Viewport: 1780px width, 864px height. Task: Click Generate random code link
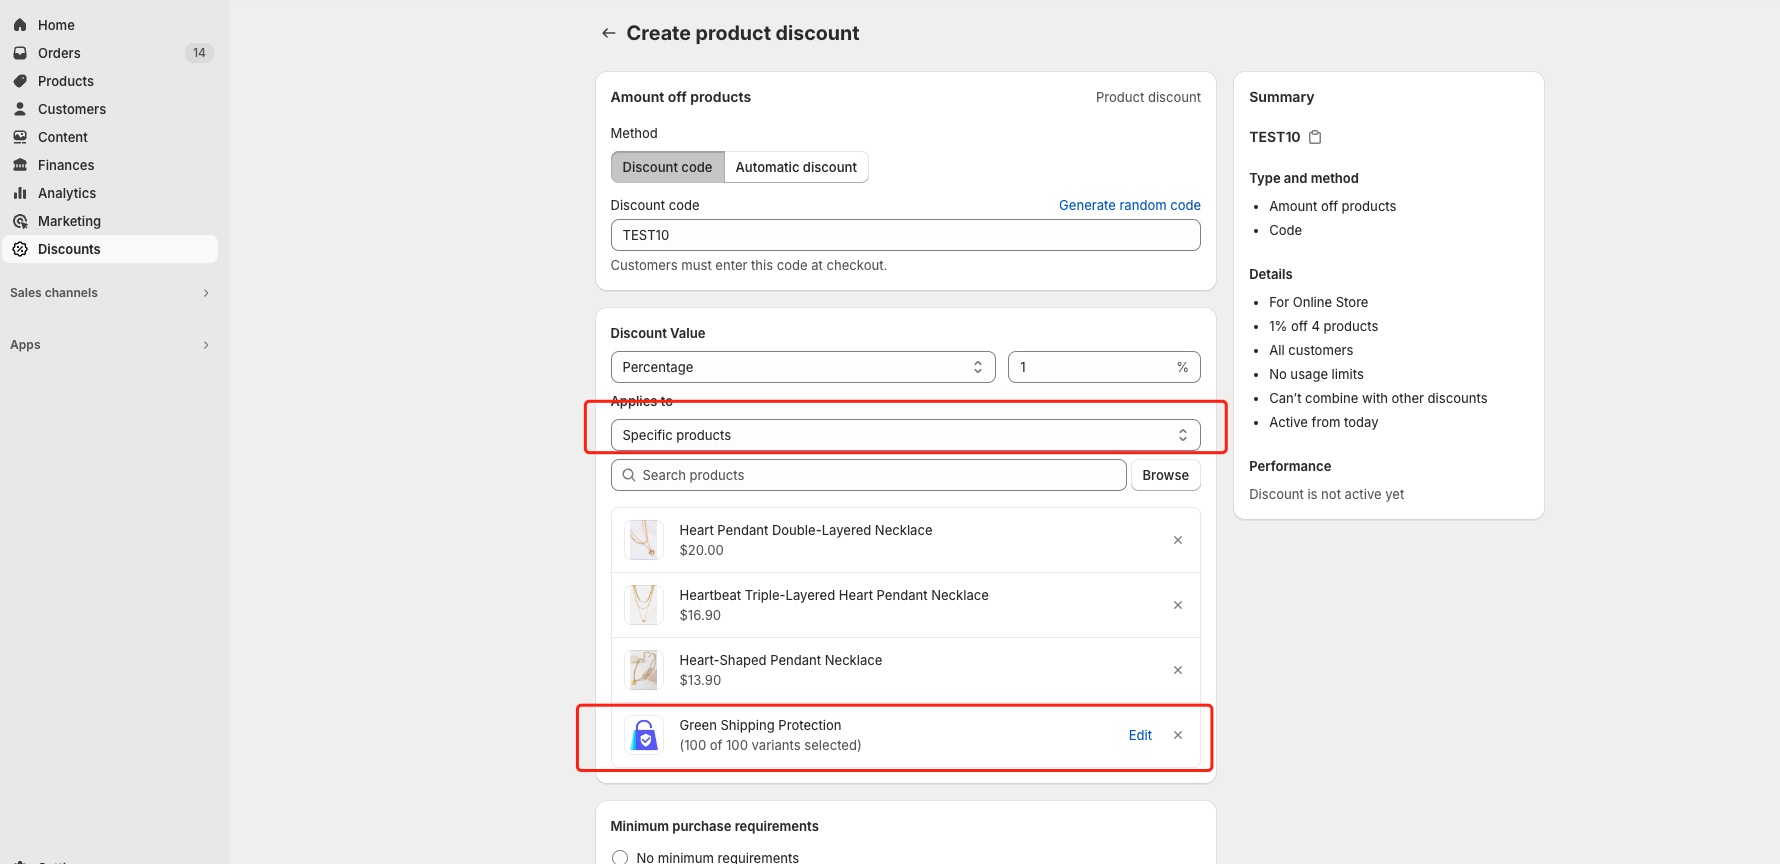pos(1129,205)
